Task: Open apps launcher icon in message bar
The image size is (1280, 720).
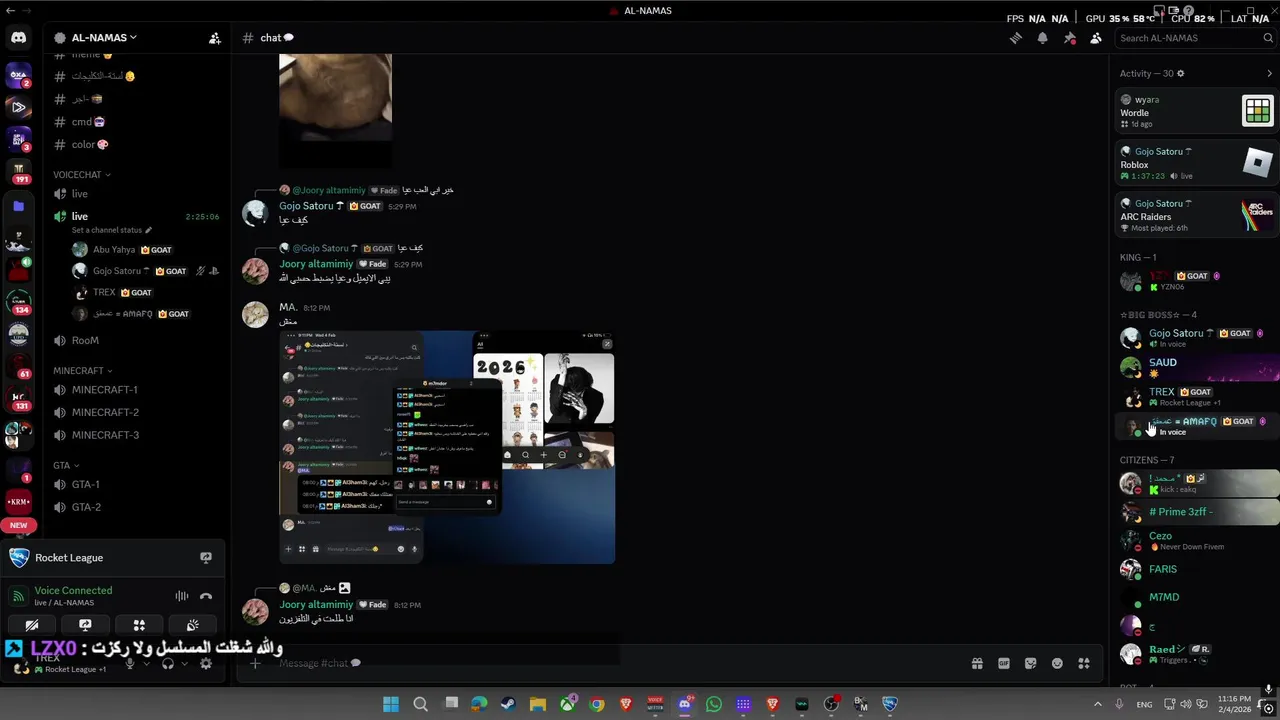Action: coord(1084,663)
